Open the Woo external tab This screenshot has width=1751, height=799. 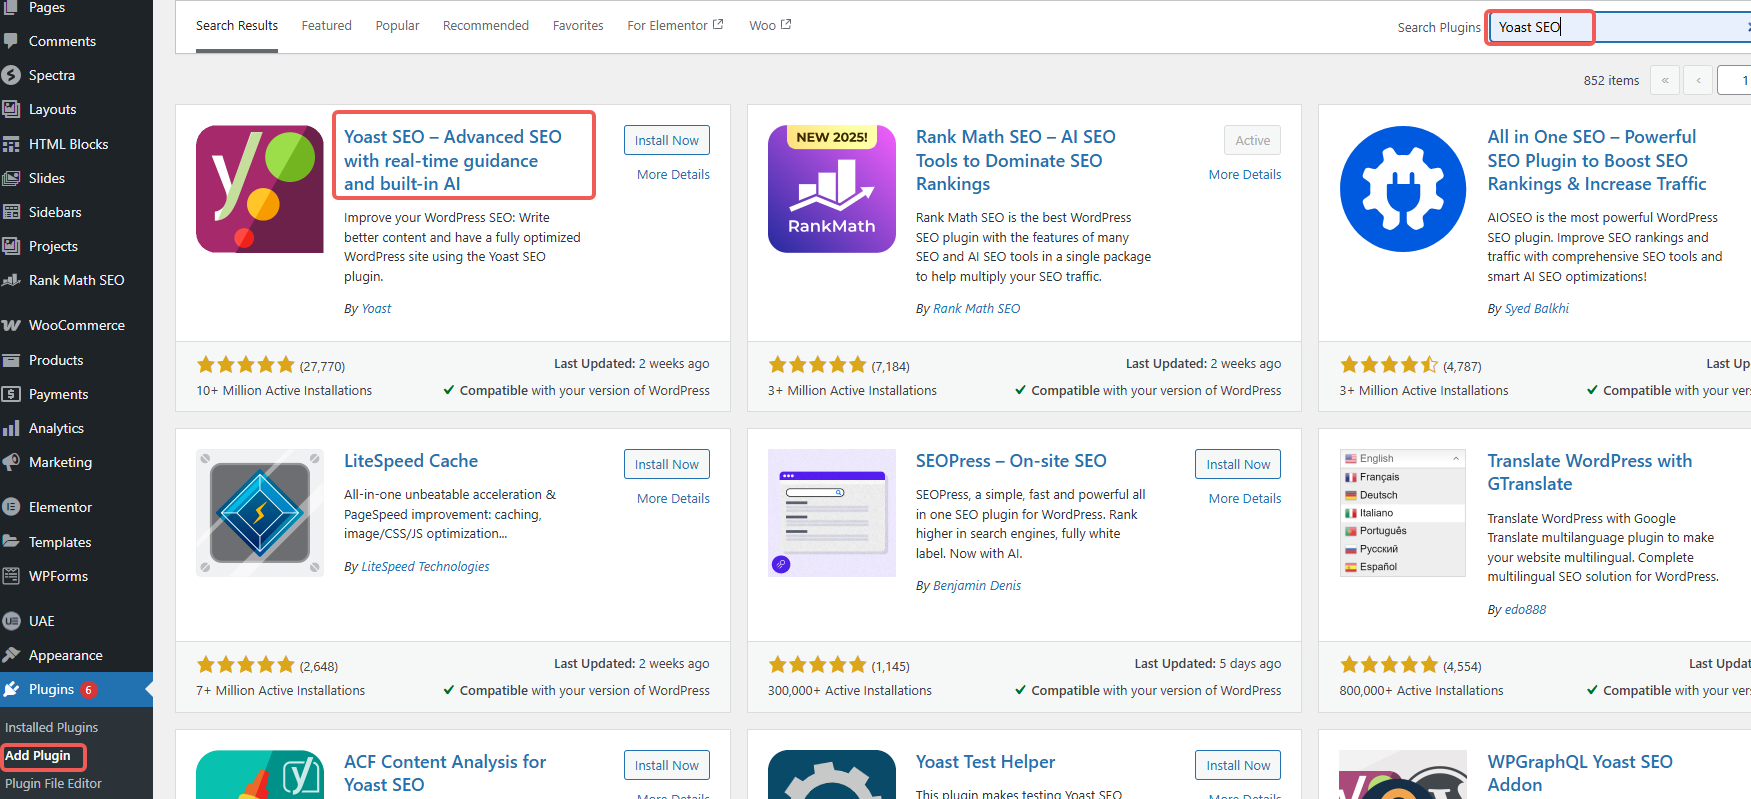click(x=770, y=25)
